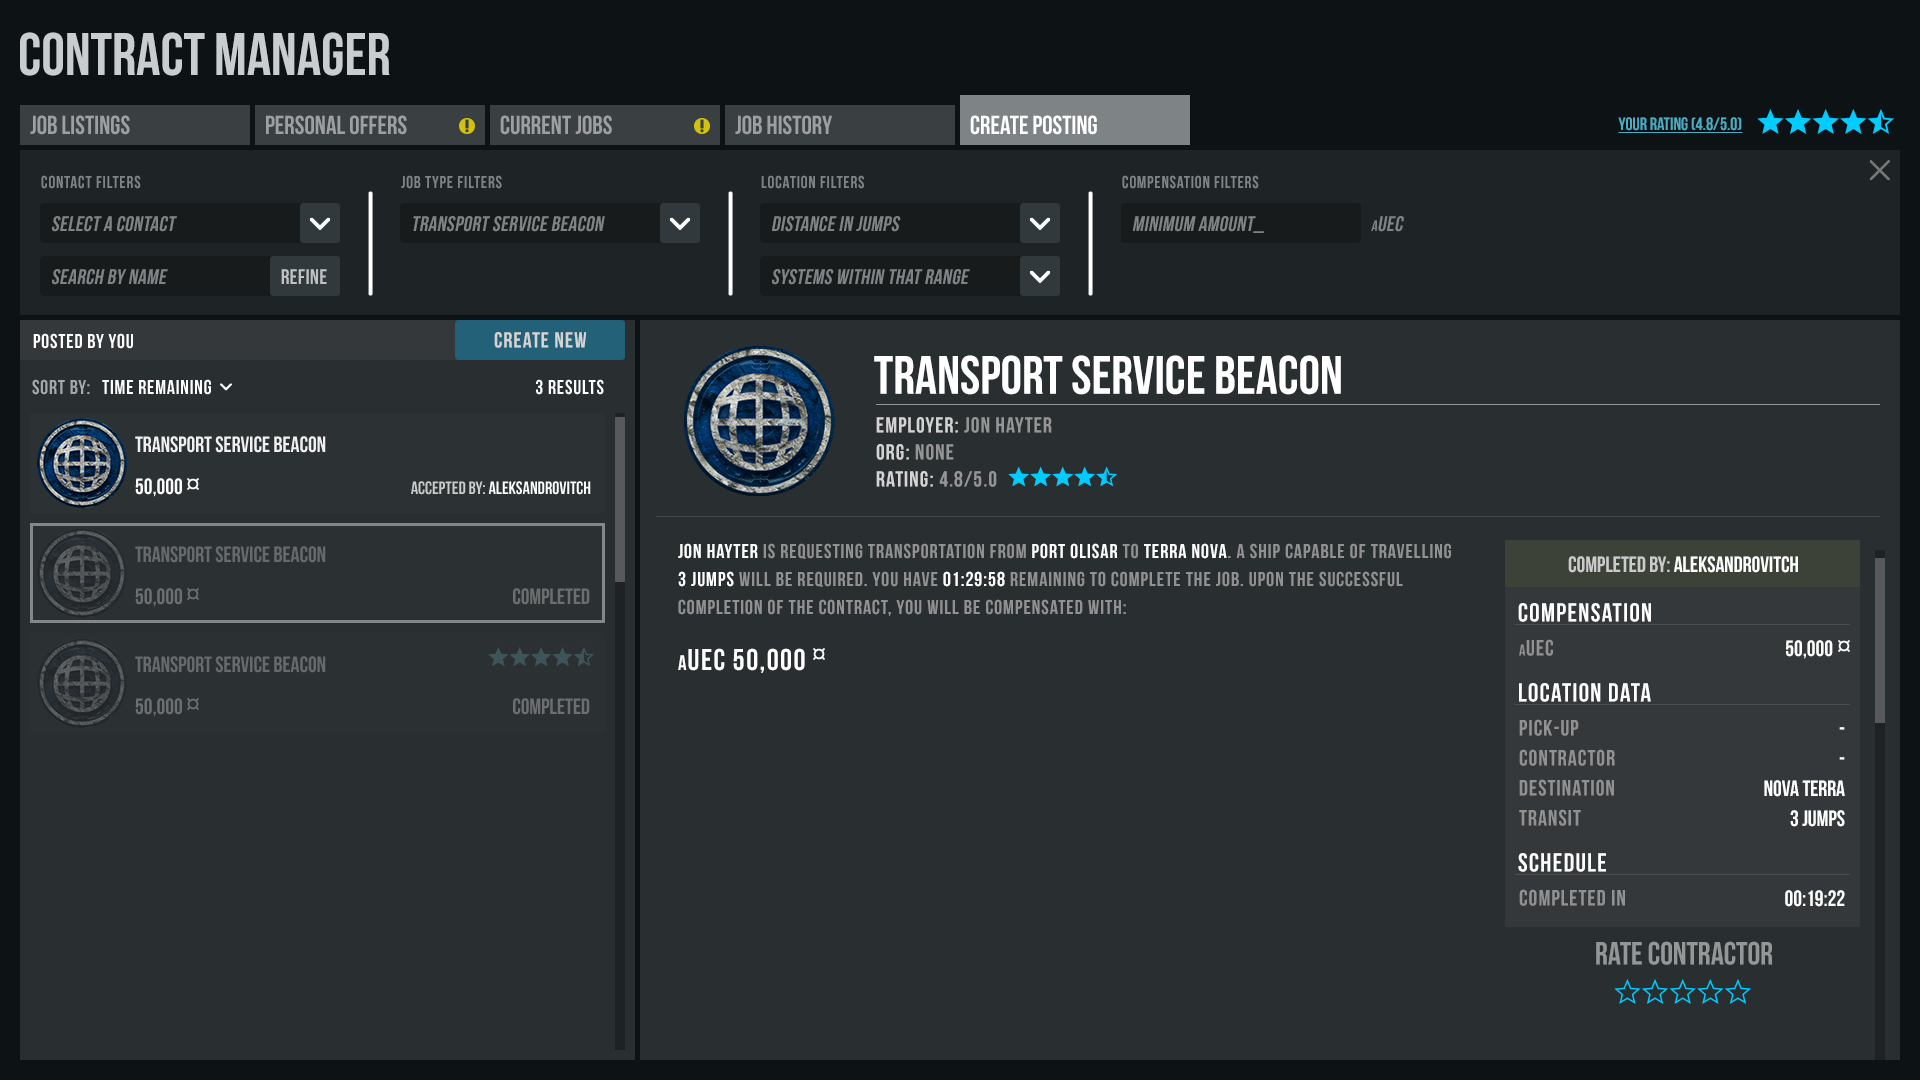The width and height of the screenshot is (1920, 1080).
Task: Click globe icon of accepted beacon contract
Action: pyautogui.click(x=81, y=463)
